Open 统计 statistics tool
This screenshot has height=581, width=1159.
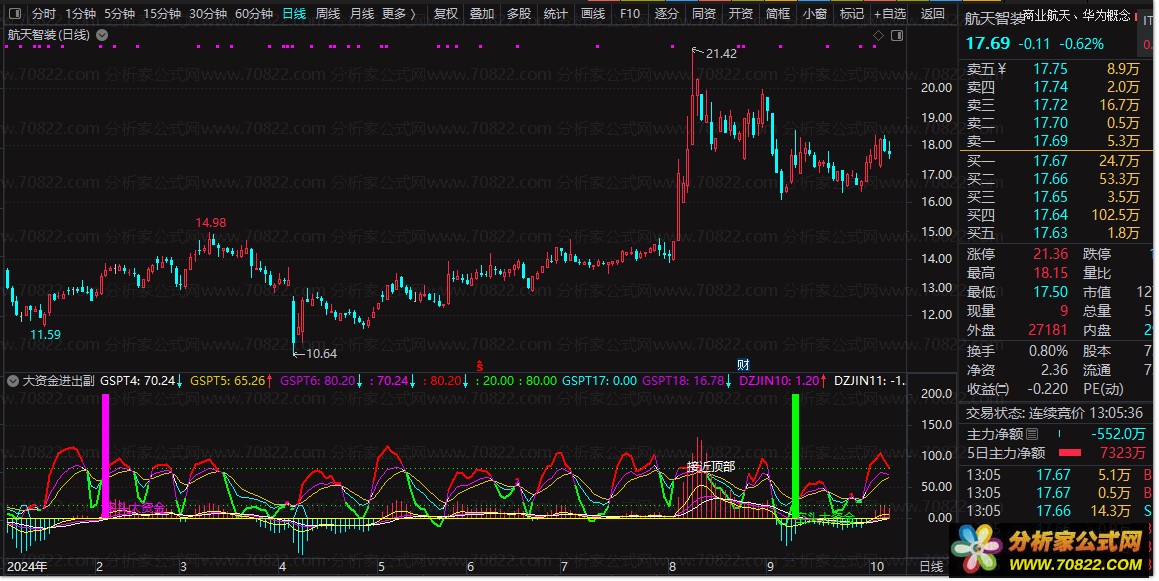[556, 13]
